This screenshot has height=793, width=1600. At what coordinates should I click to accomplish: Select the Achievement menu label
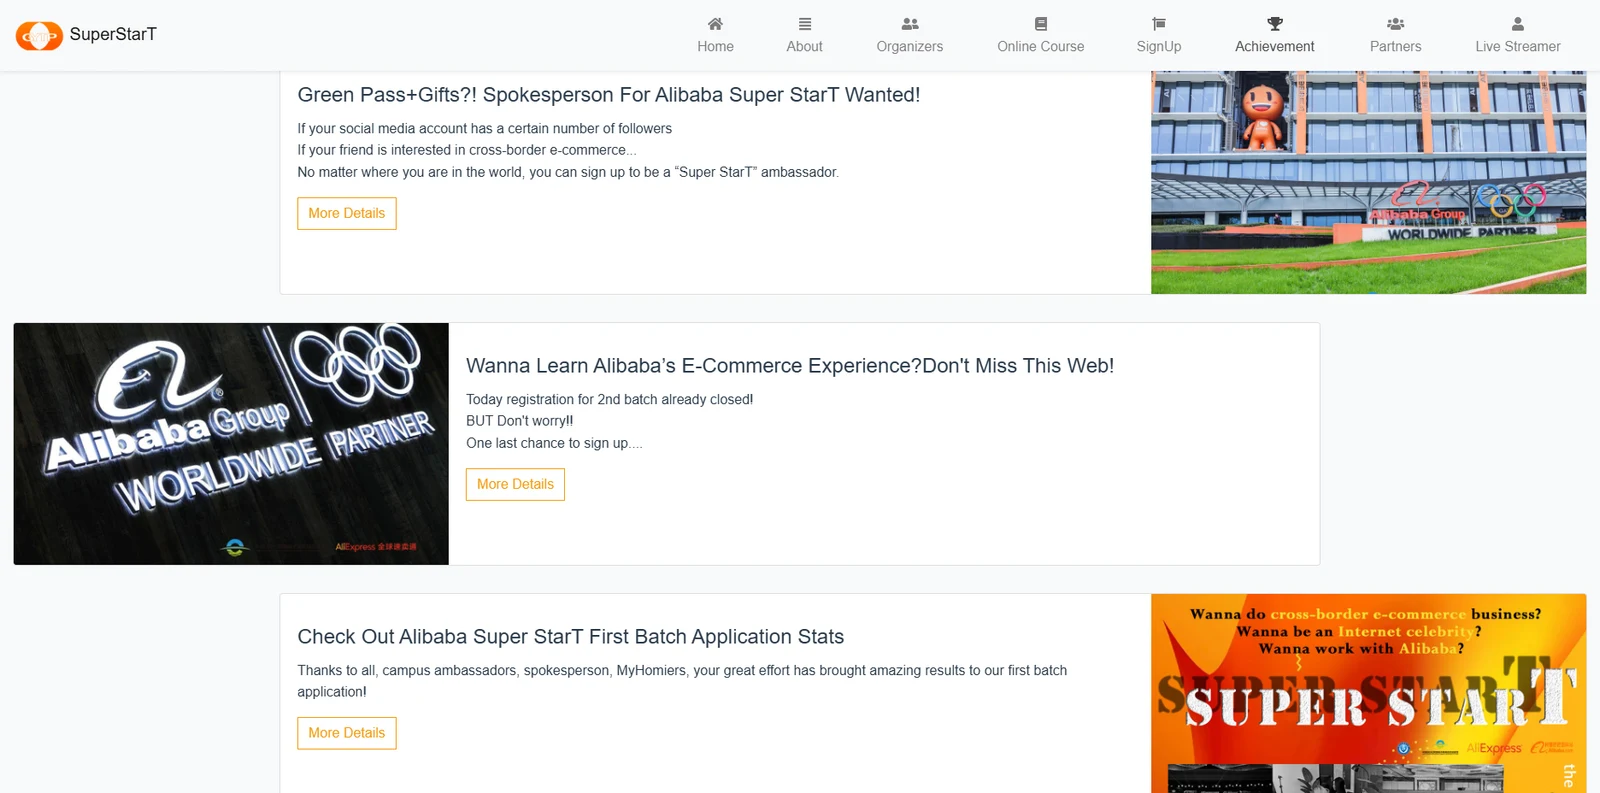[x=1275, y=47]
